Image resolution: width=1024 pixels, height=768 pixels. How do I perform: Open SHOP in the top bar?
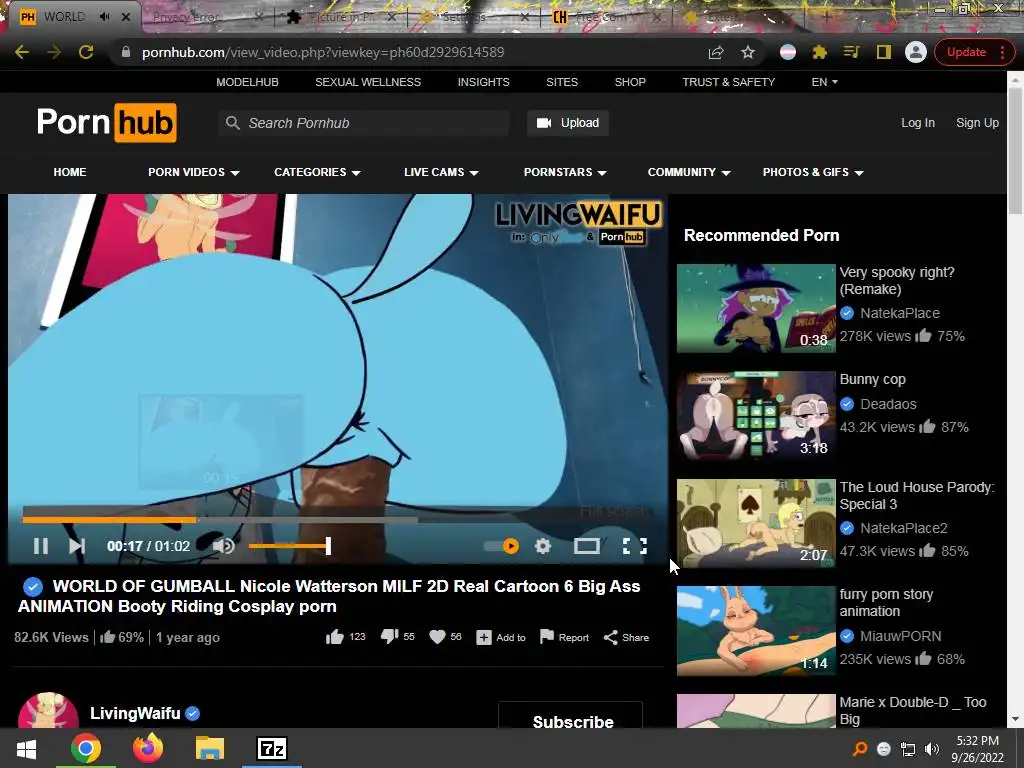pos(630,82)
